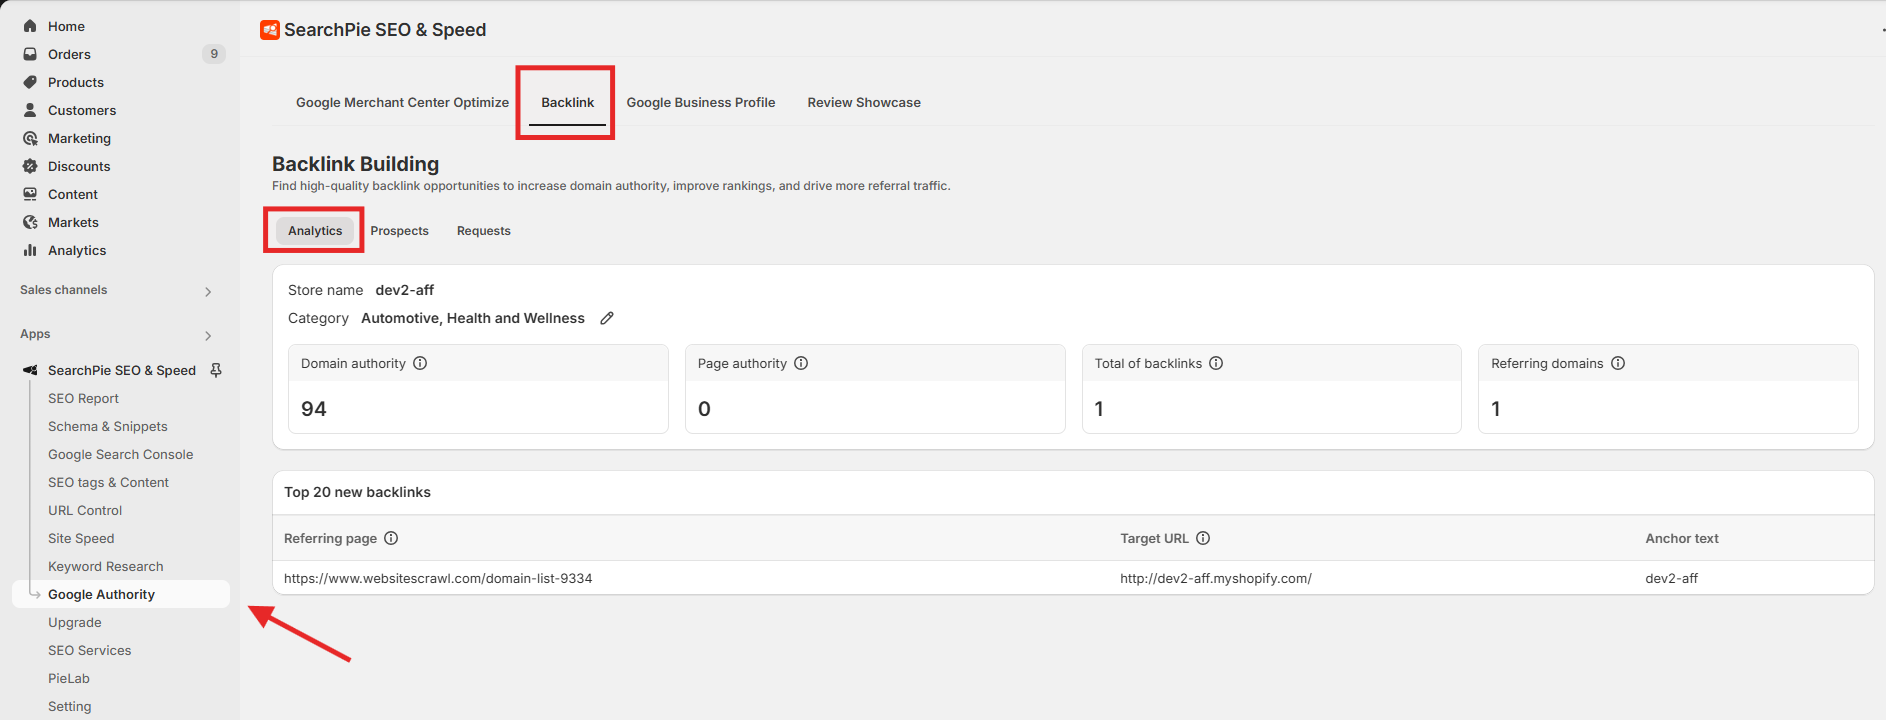This screenshot has width=1886, height=720.
Task: Open the Upgrade menu item
Action: [x=75, y=622]
